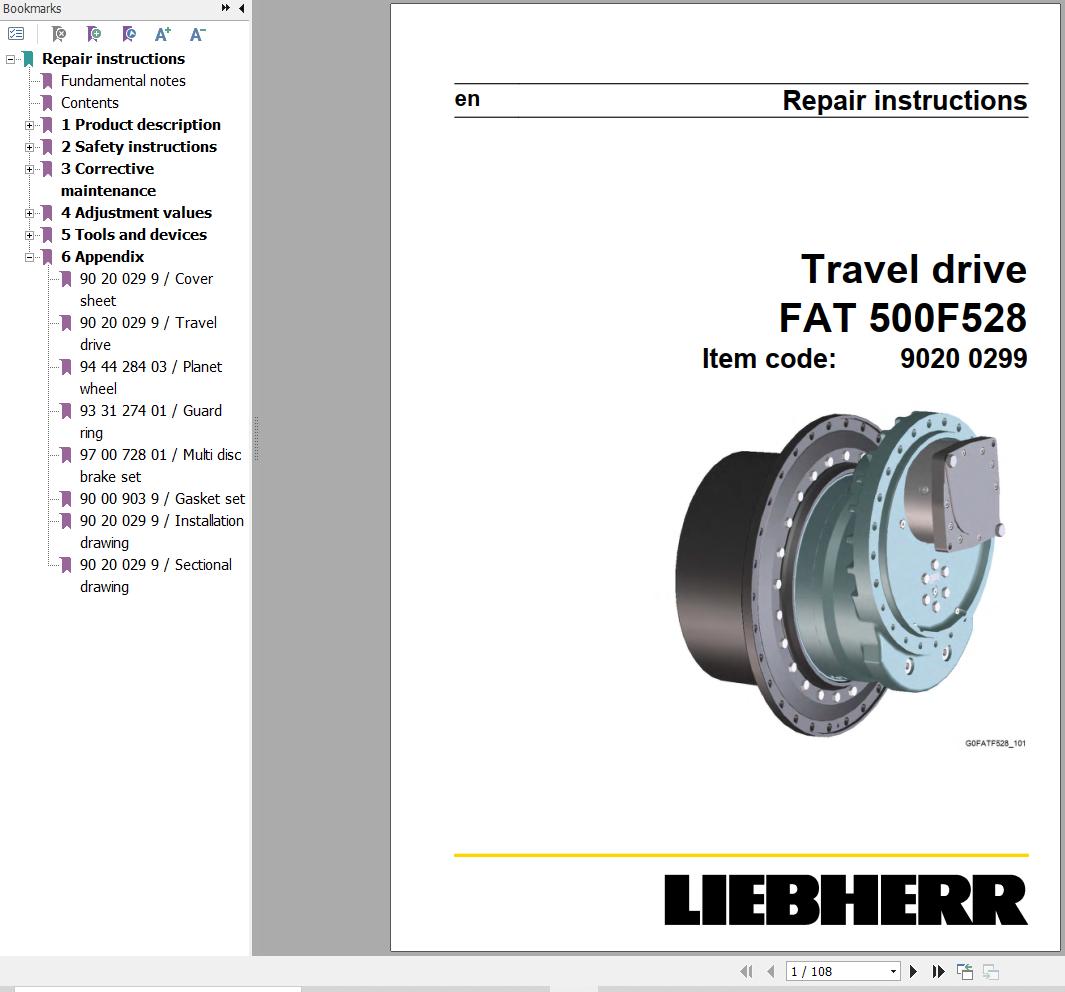Collapse the Repair instructions root bookmark
This screenshot has height=992, width=1065.
coord(10,59)
